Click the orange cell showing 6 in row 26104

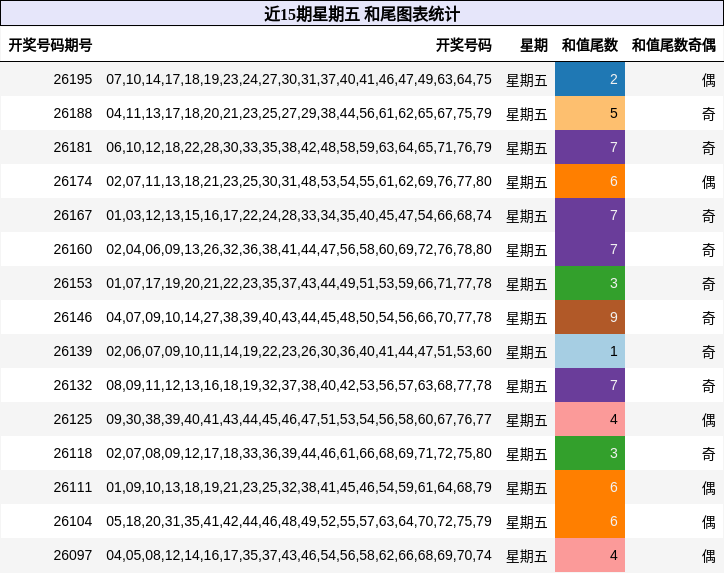590,522
